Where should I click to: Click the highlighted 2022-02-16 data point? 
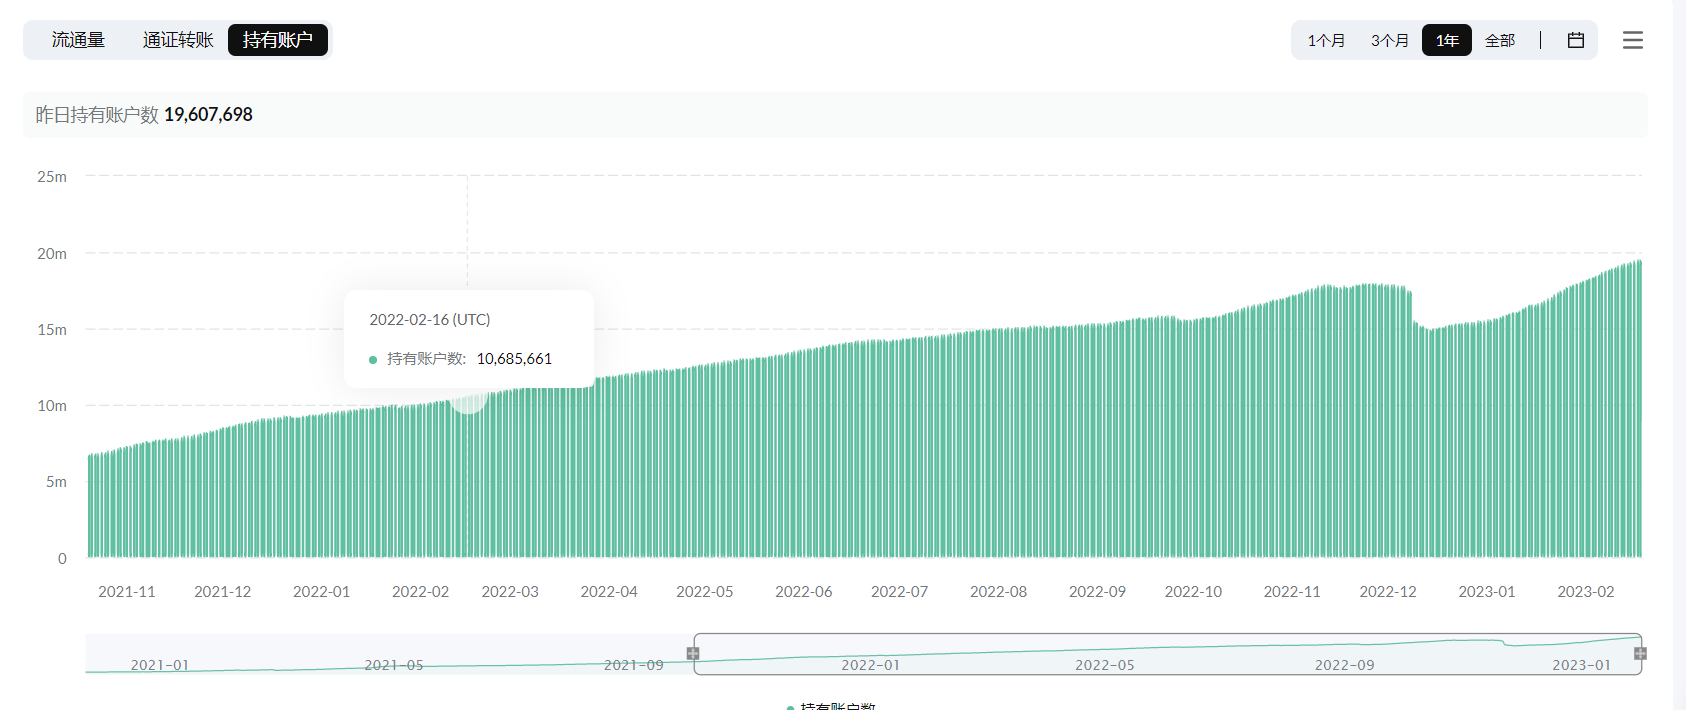point(468,398)
